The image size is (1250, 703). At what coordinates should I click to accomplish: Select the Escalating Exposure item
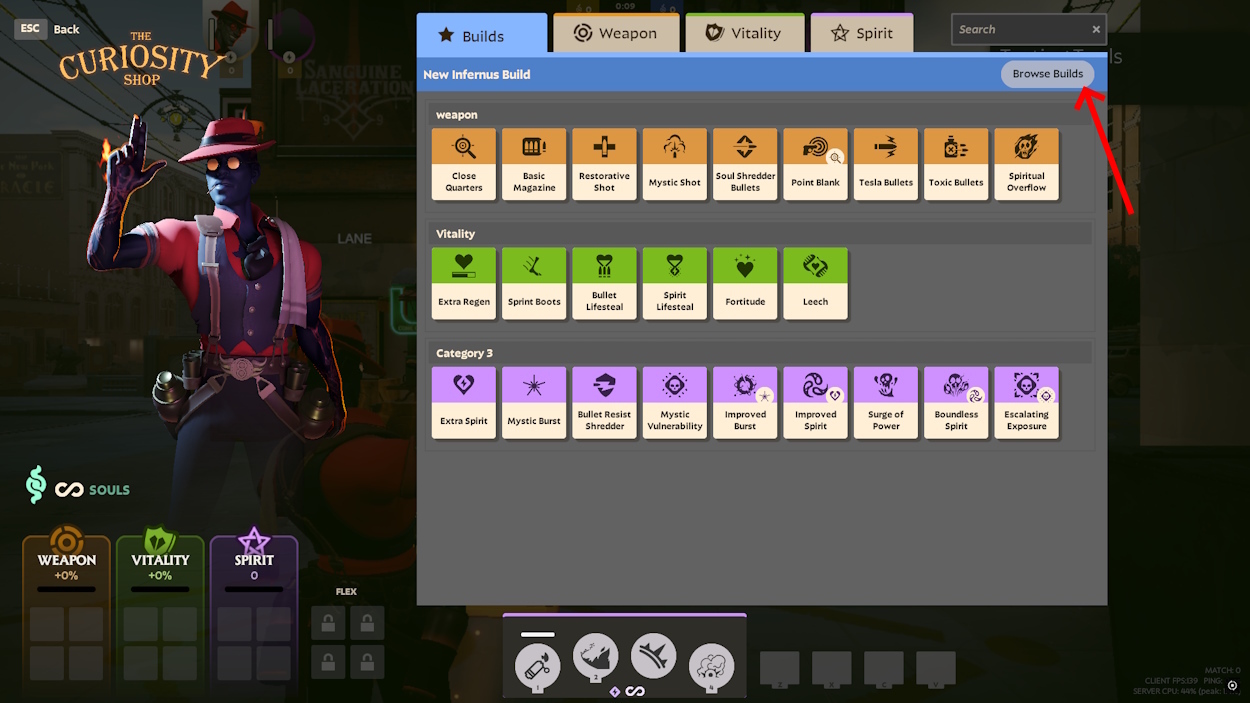point(1026,402)
